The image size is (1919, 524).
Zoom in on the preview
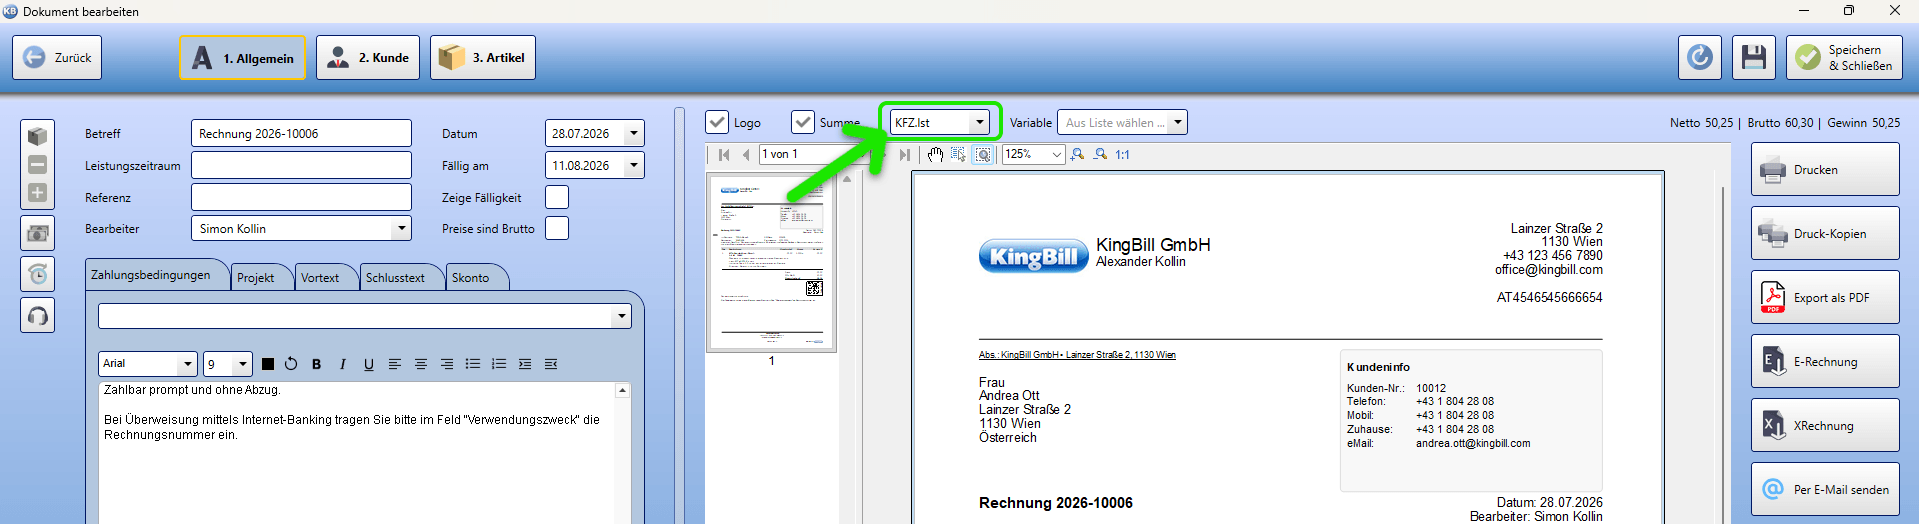[x=1077, y=155]
